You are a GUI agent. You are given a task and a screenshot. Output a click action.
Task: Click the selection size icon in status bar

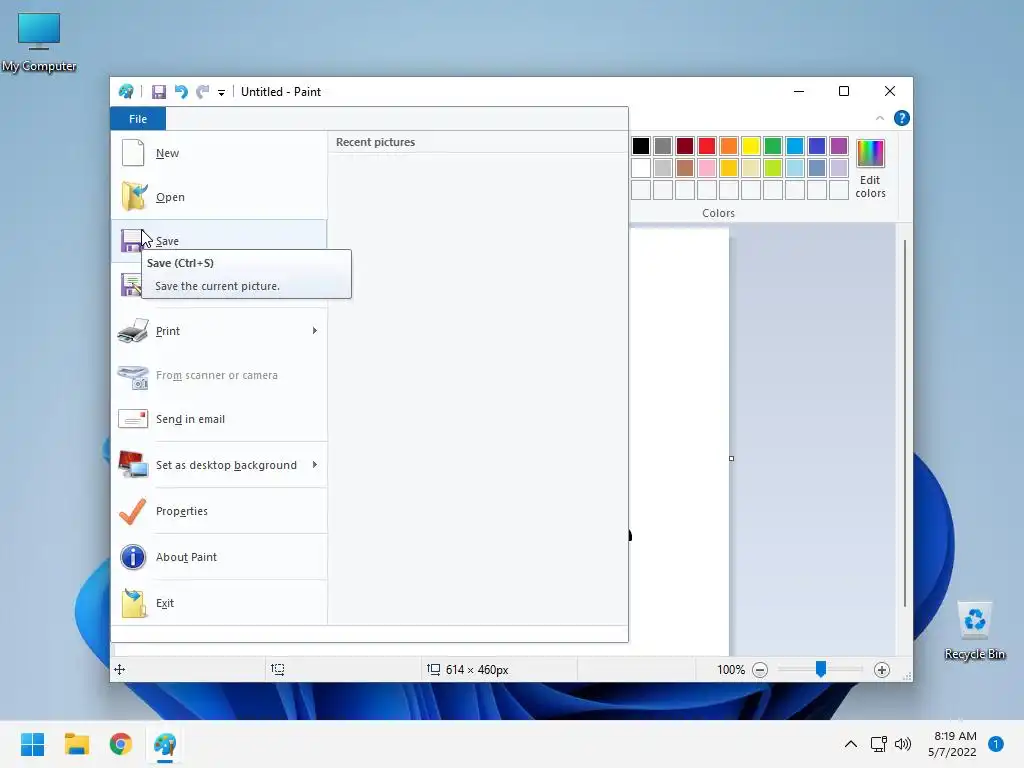click(x=278, y=669)
